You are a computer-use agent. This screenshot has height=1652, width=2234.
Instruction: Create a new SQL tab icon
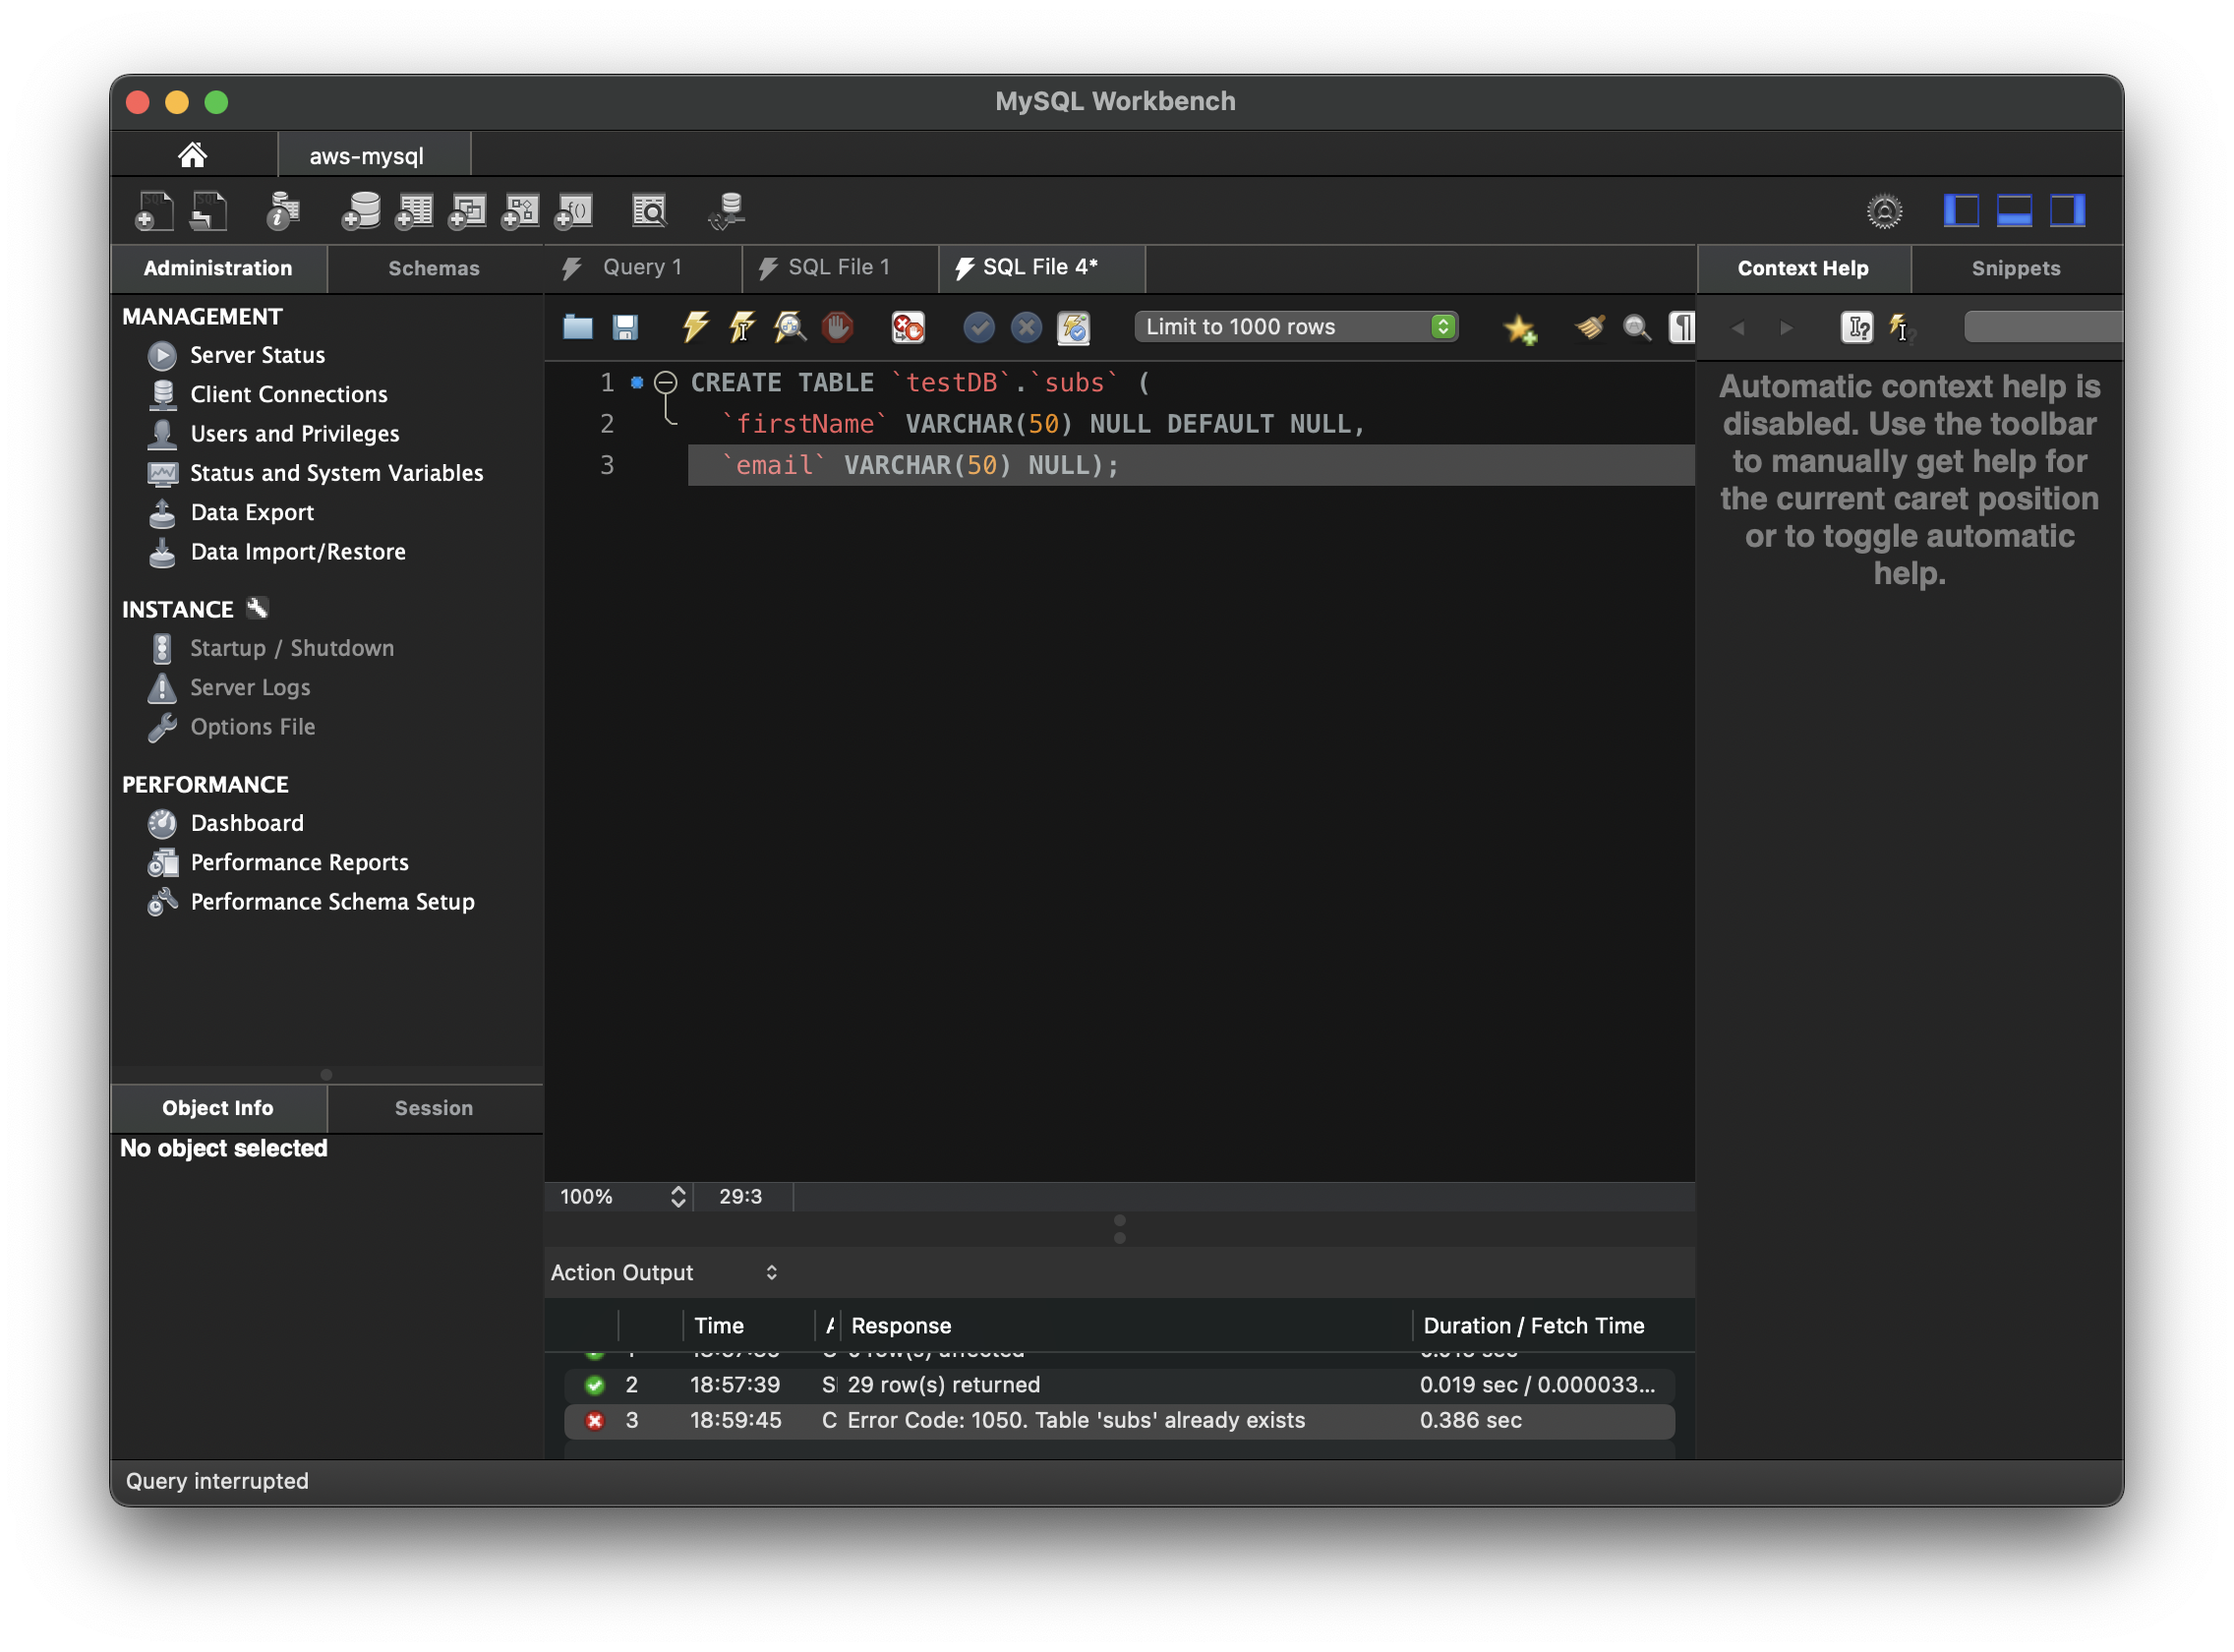pos(155,211)
